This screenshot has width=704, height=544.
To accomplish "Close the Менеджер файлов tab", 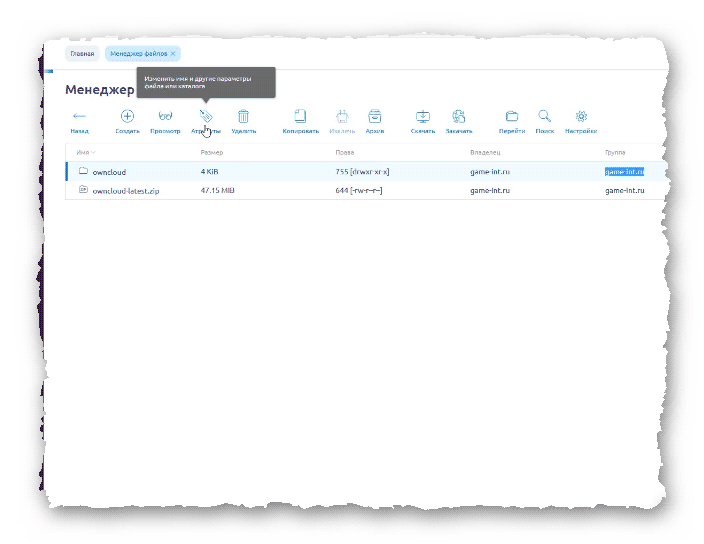I will pos(173,53).
